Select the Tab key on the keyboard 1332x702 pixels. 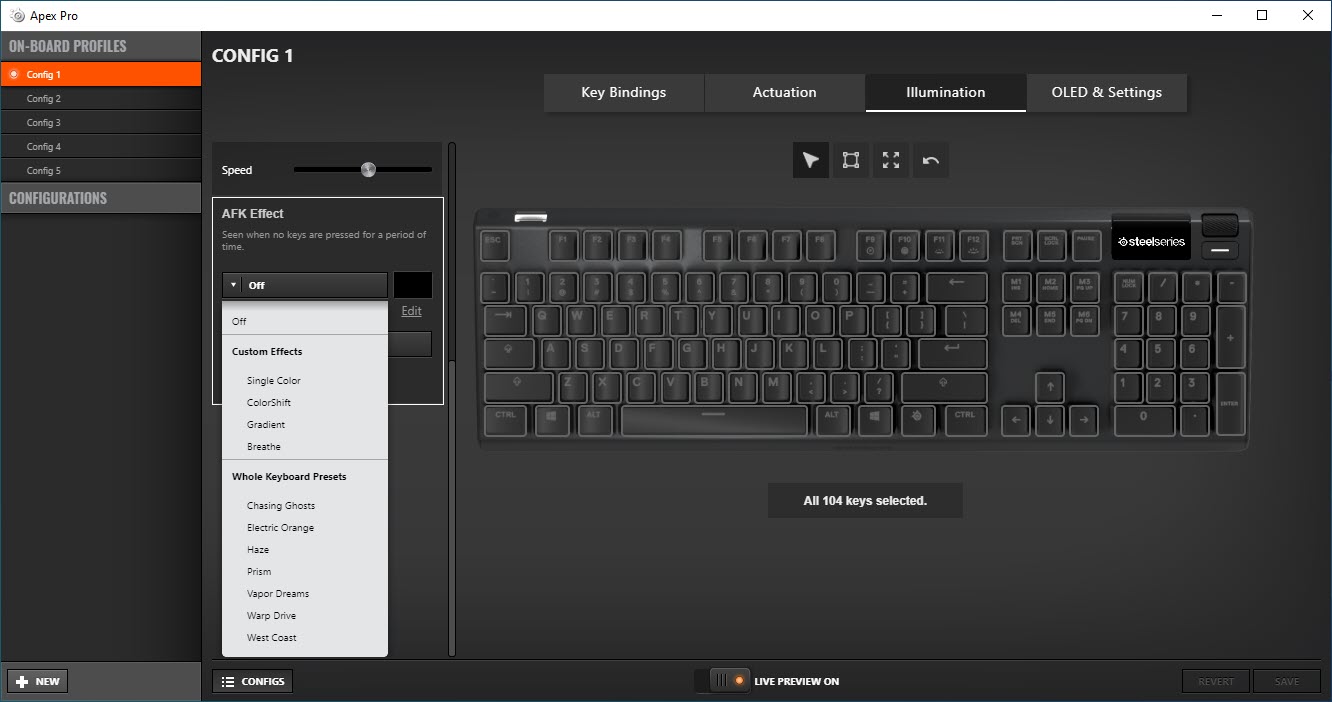pos(505,320)
